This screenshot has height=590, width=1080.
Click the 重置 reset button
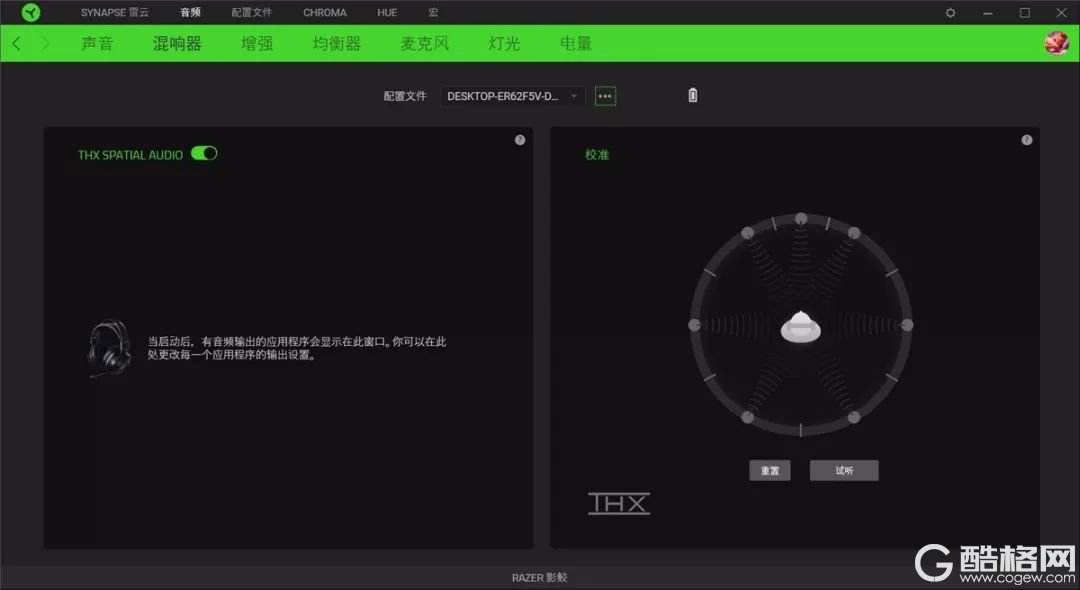[769, 470]
